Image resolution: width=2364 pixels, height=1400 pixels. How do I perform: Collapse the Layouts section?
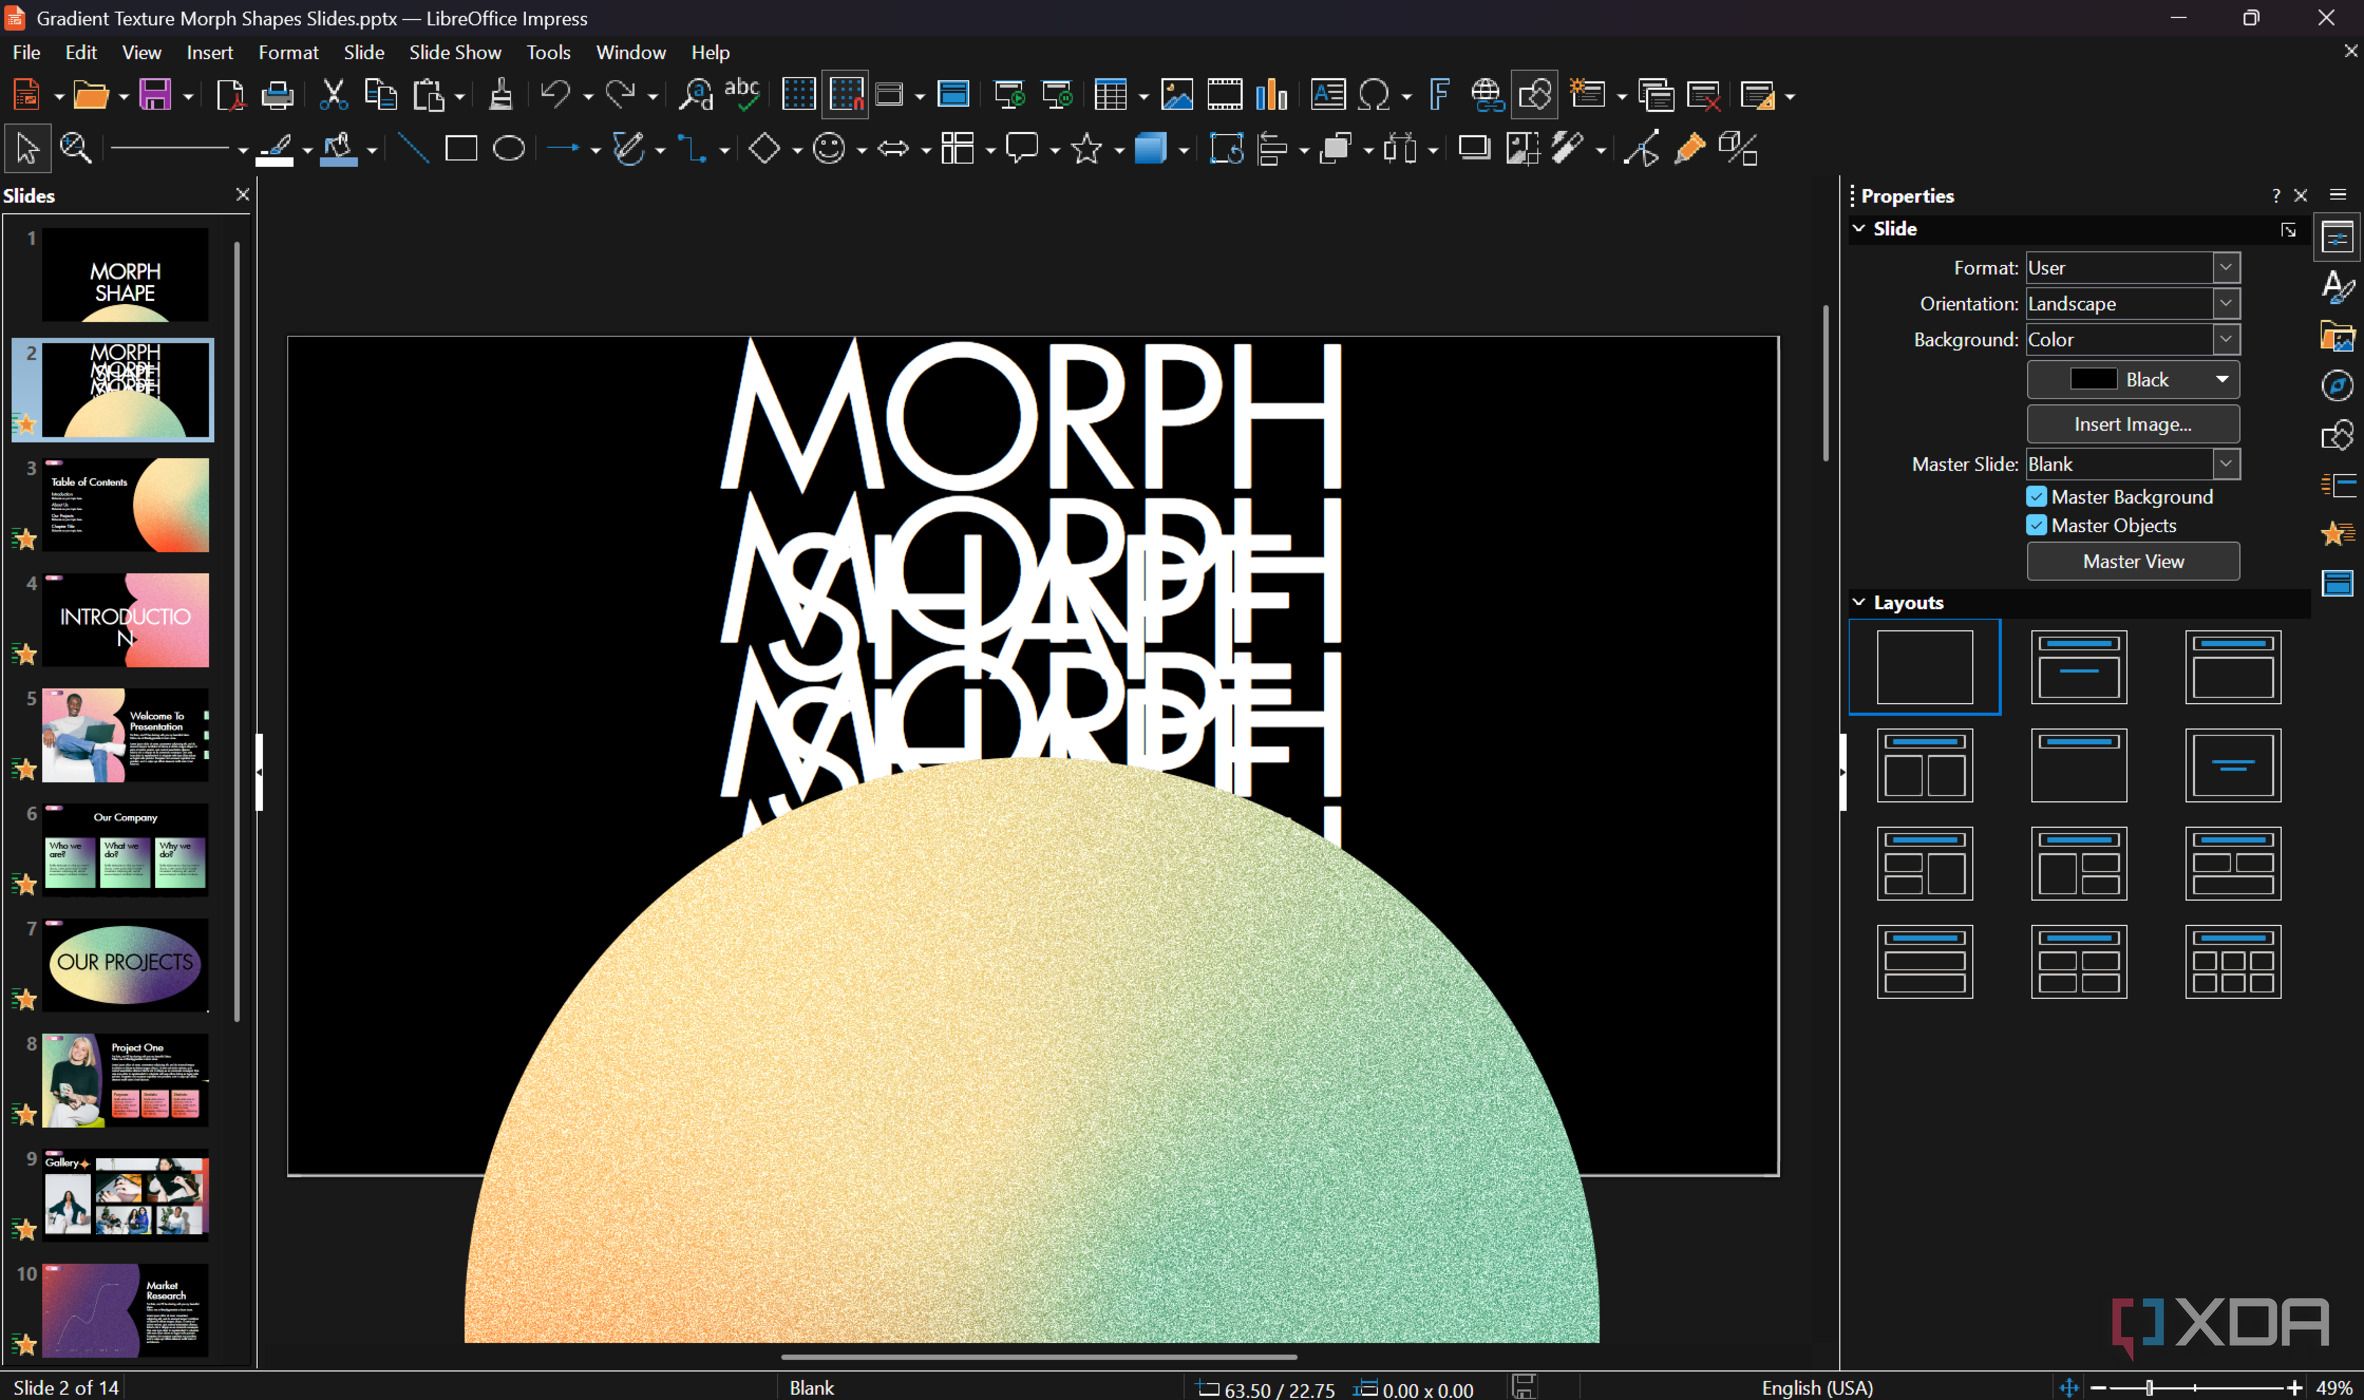(x=1859, y=602)
